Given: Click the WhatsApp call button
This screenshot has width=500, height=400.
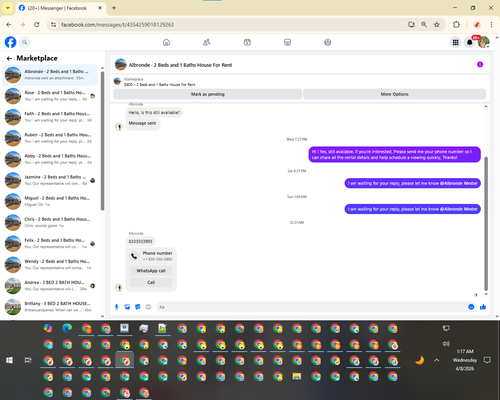Looking at the screenshot, I should pyautogui.click(x=151, y=271).
